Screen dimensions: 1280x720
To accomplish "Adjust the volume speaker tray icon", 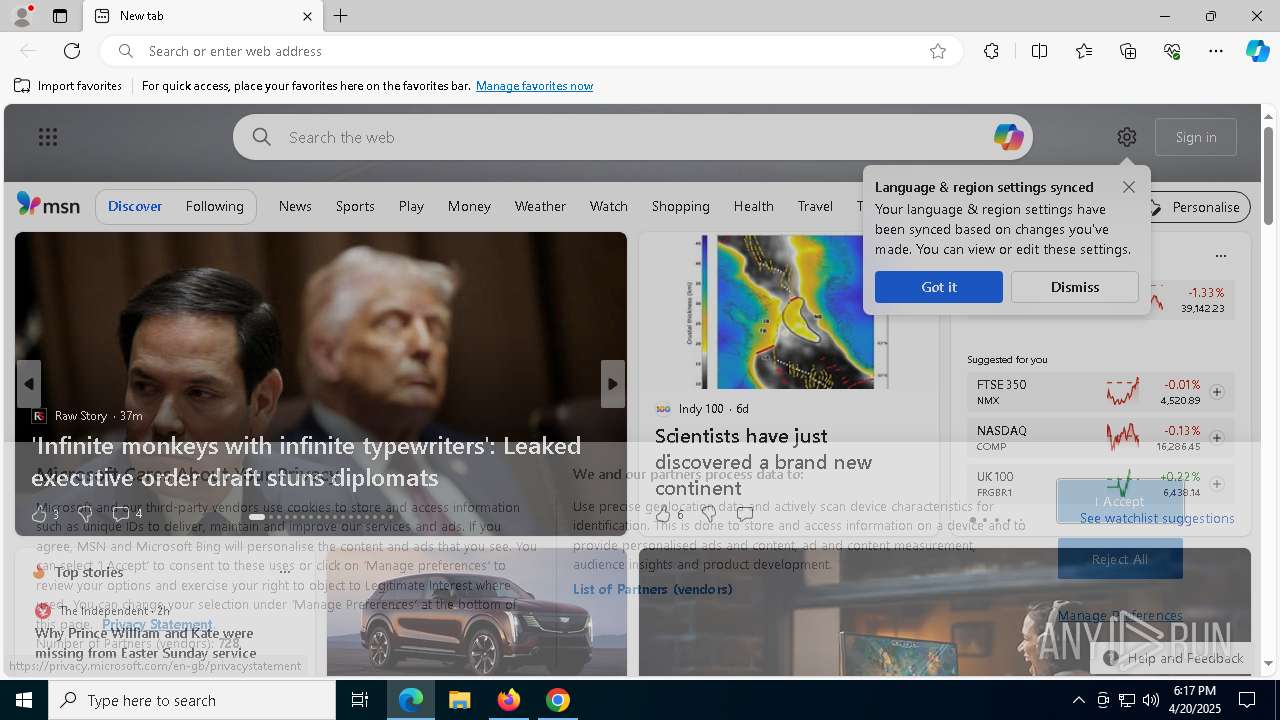I will 1151,700.
